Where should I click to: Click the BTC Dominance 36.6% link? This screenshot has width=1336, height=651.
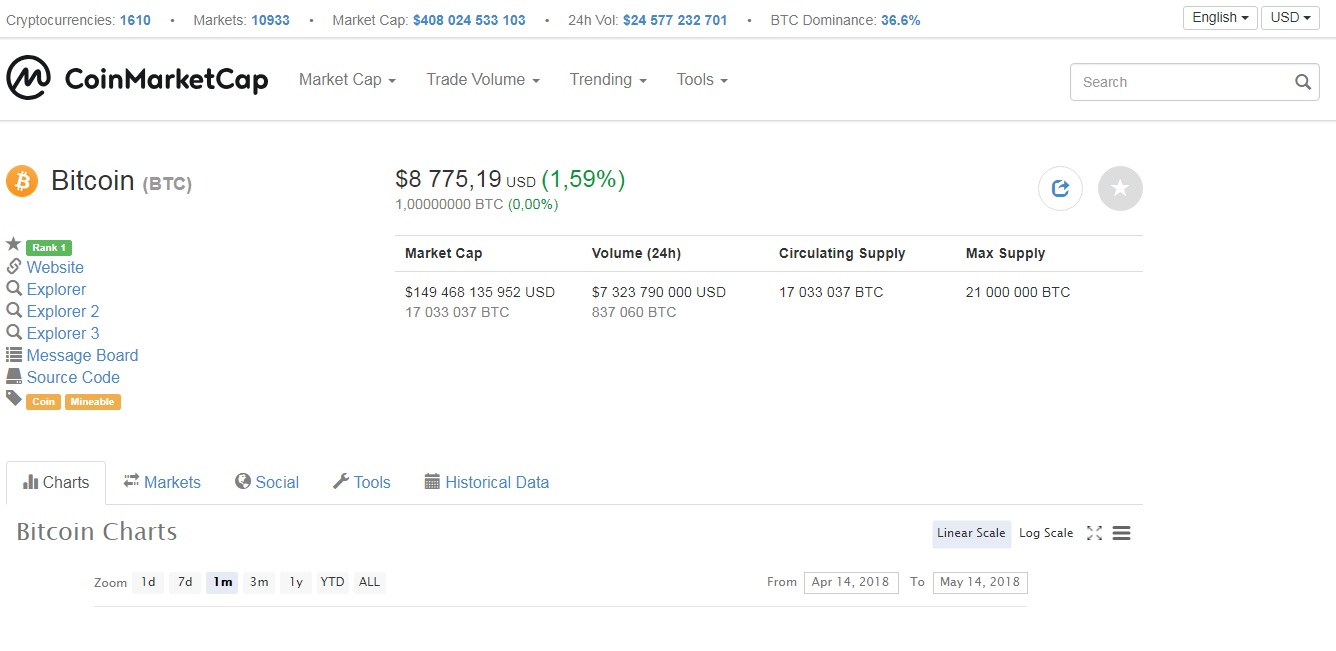click(x=900, y=20)
